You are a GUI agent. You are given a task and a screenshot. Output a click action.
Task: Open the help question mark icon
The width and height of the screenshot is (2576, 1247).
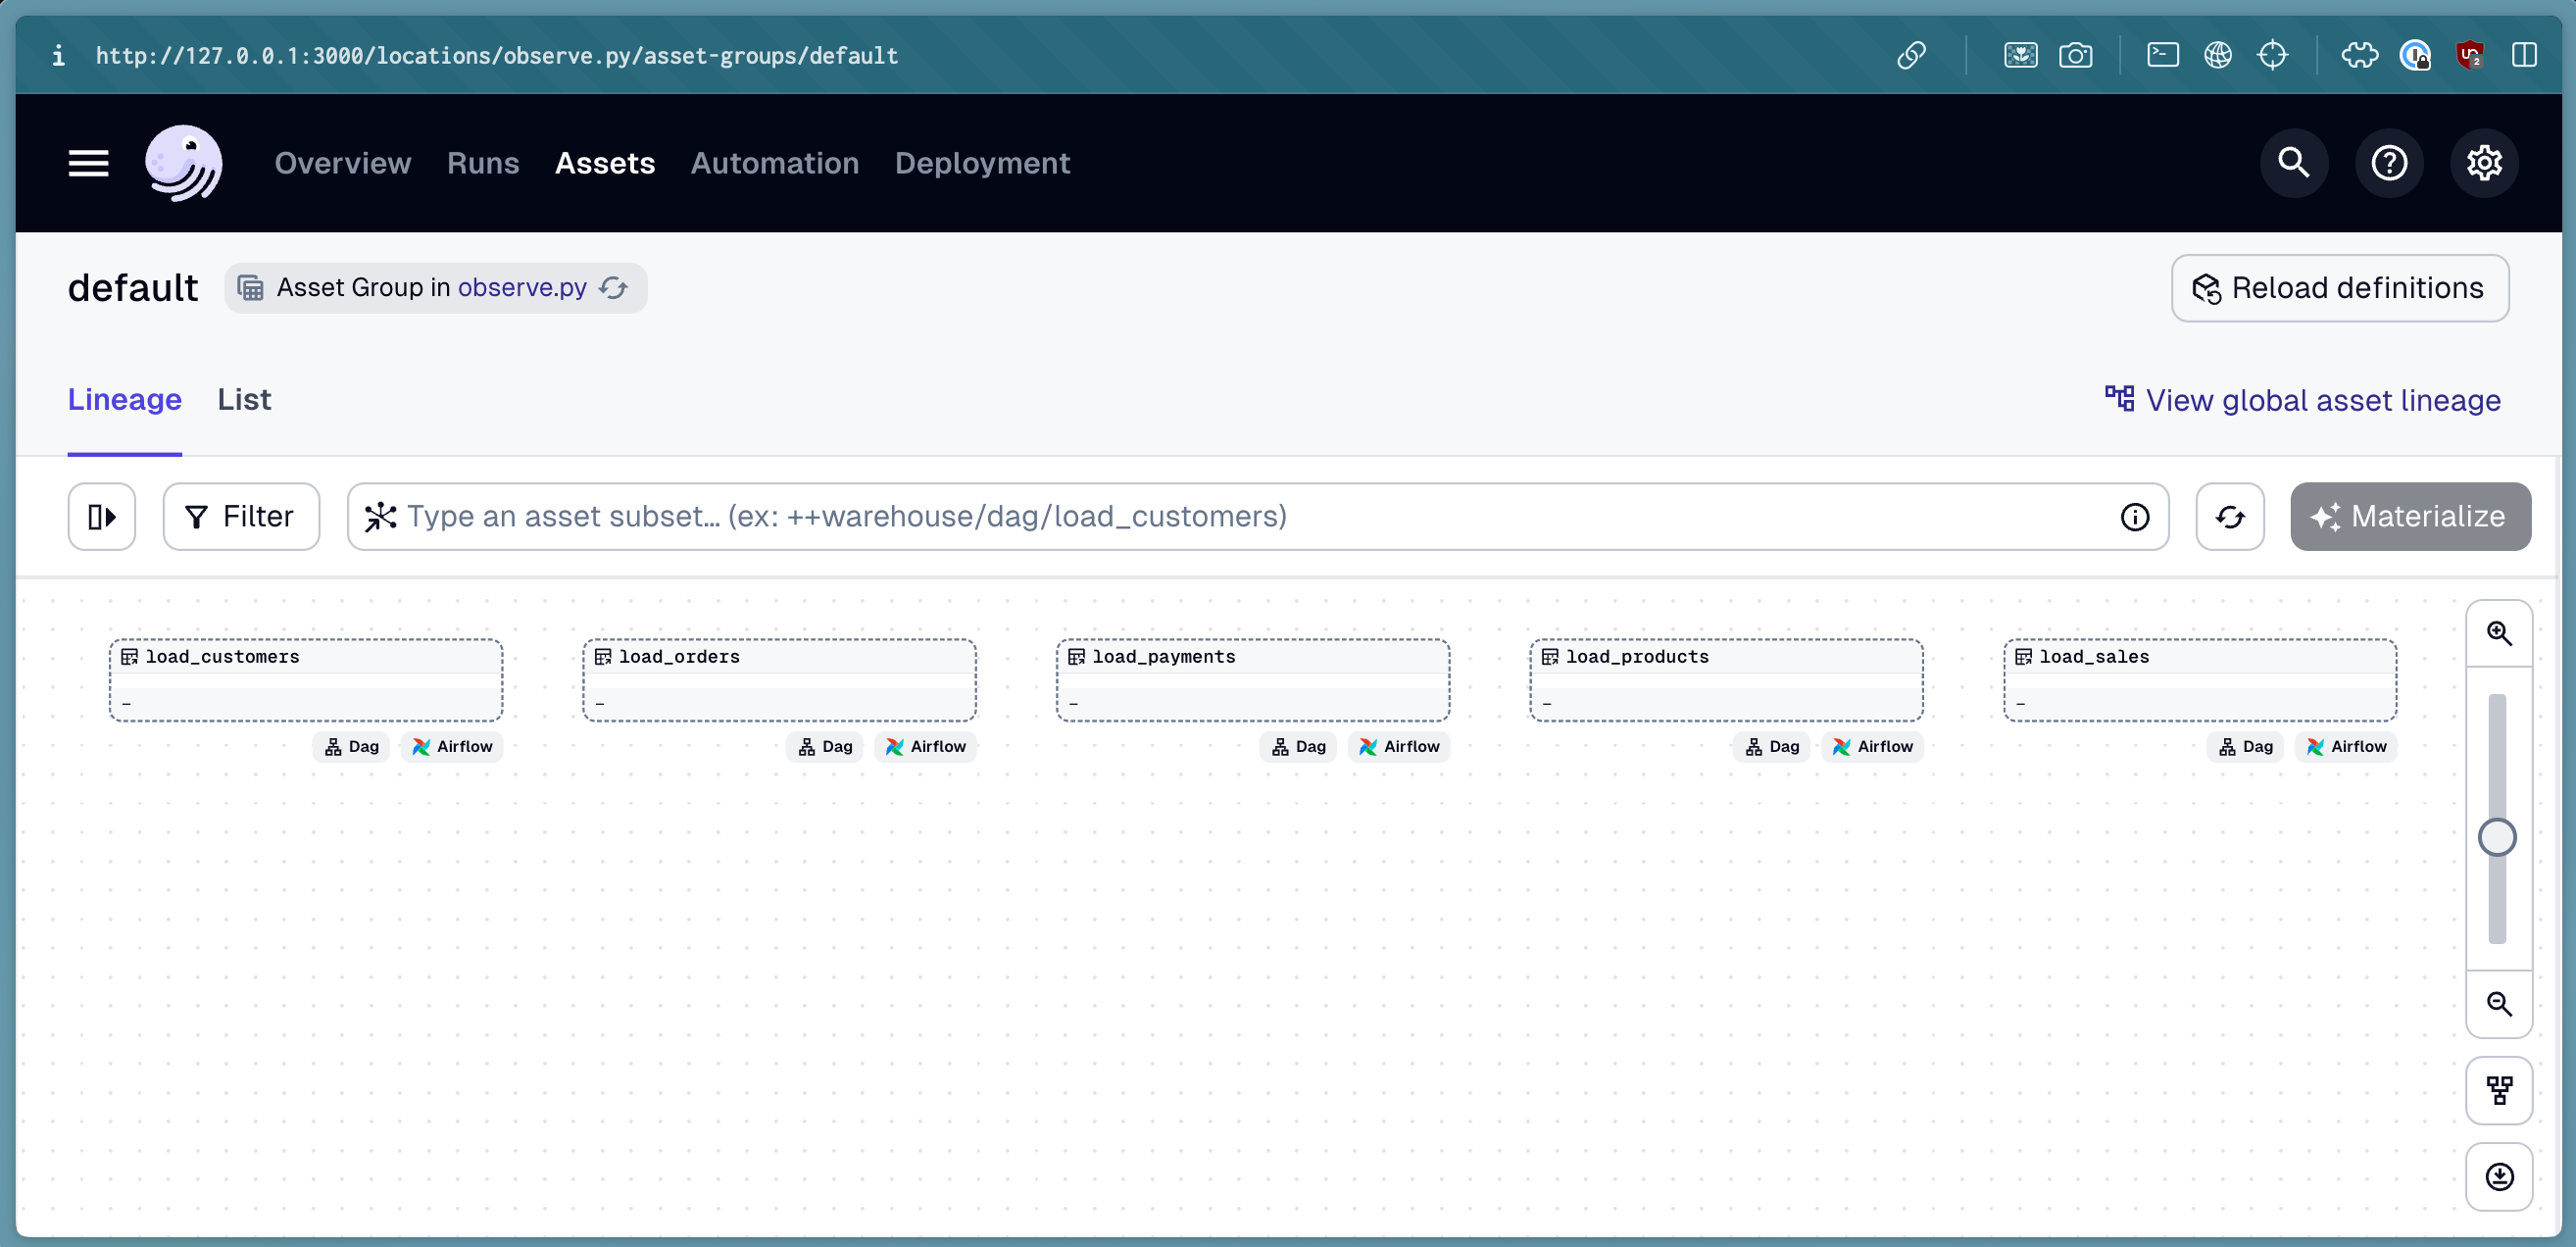(2390, 163)
